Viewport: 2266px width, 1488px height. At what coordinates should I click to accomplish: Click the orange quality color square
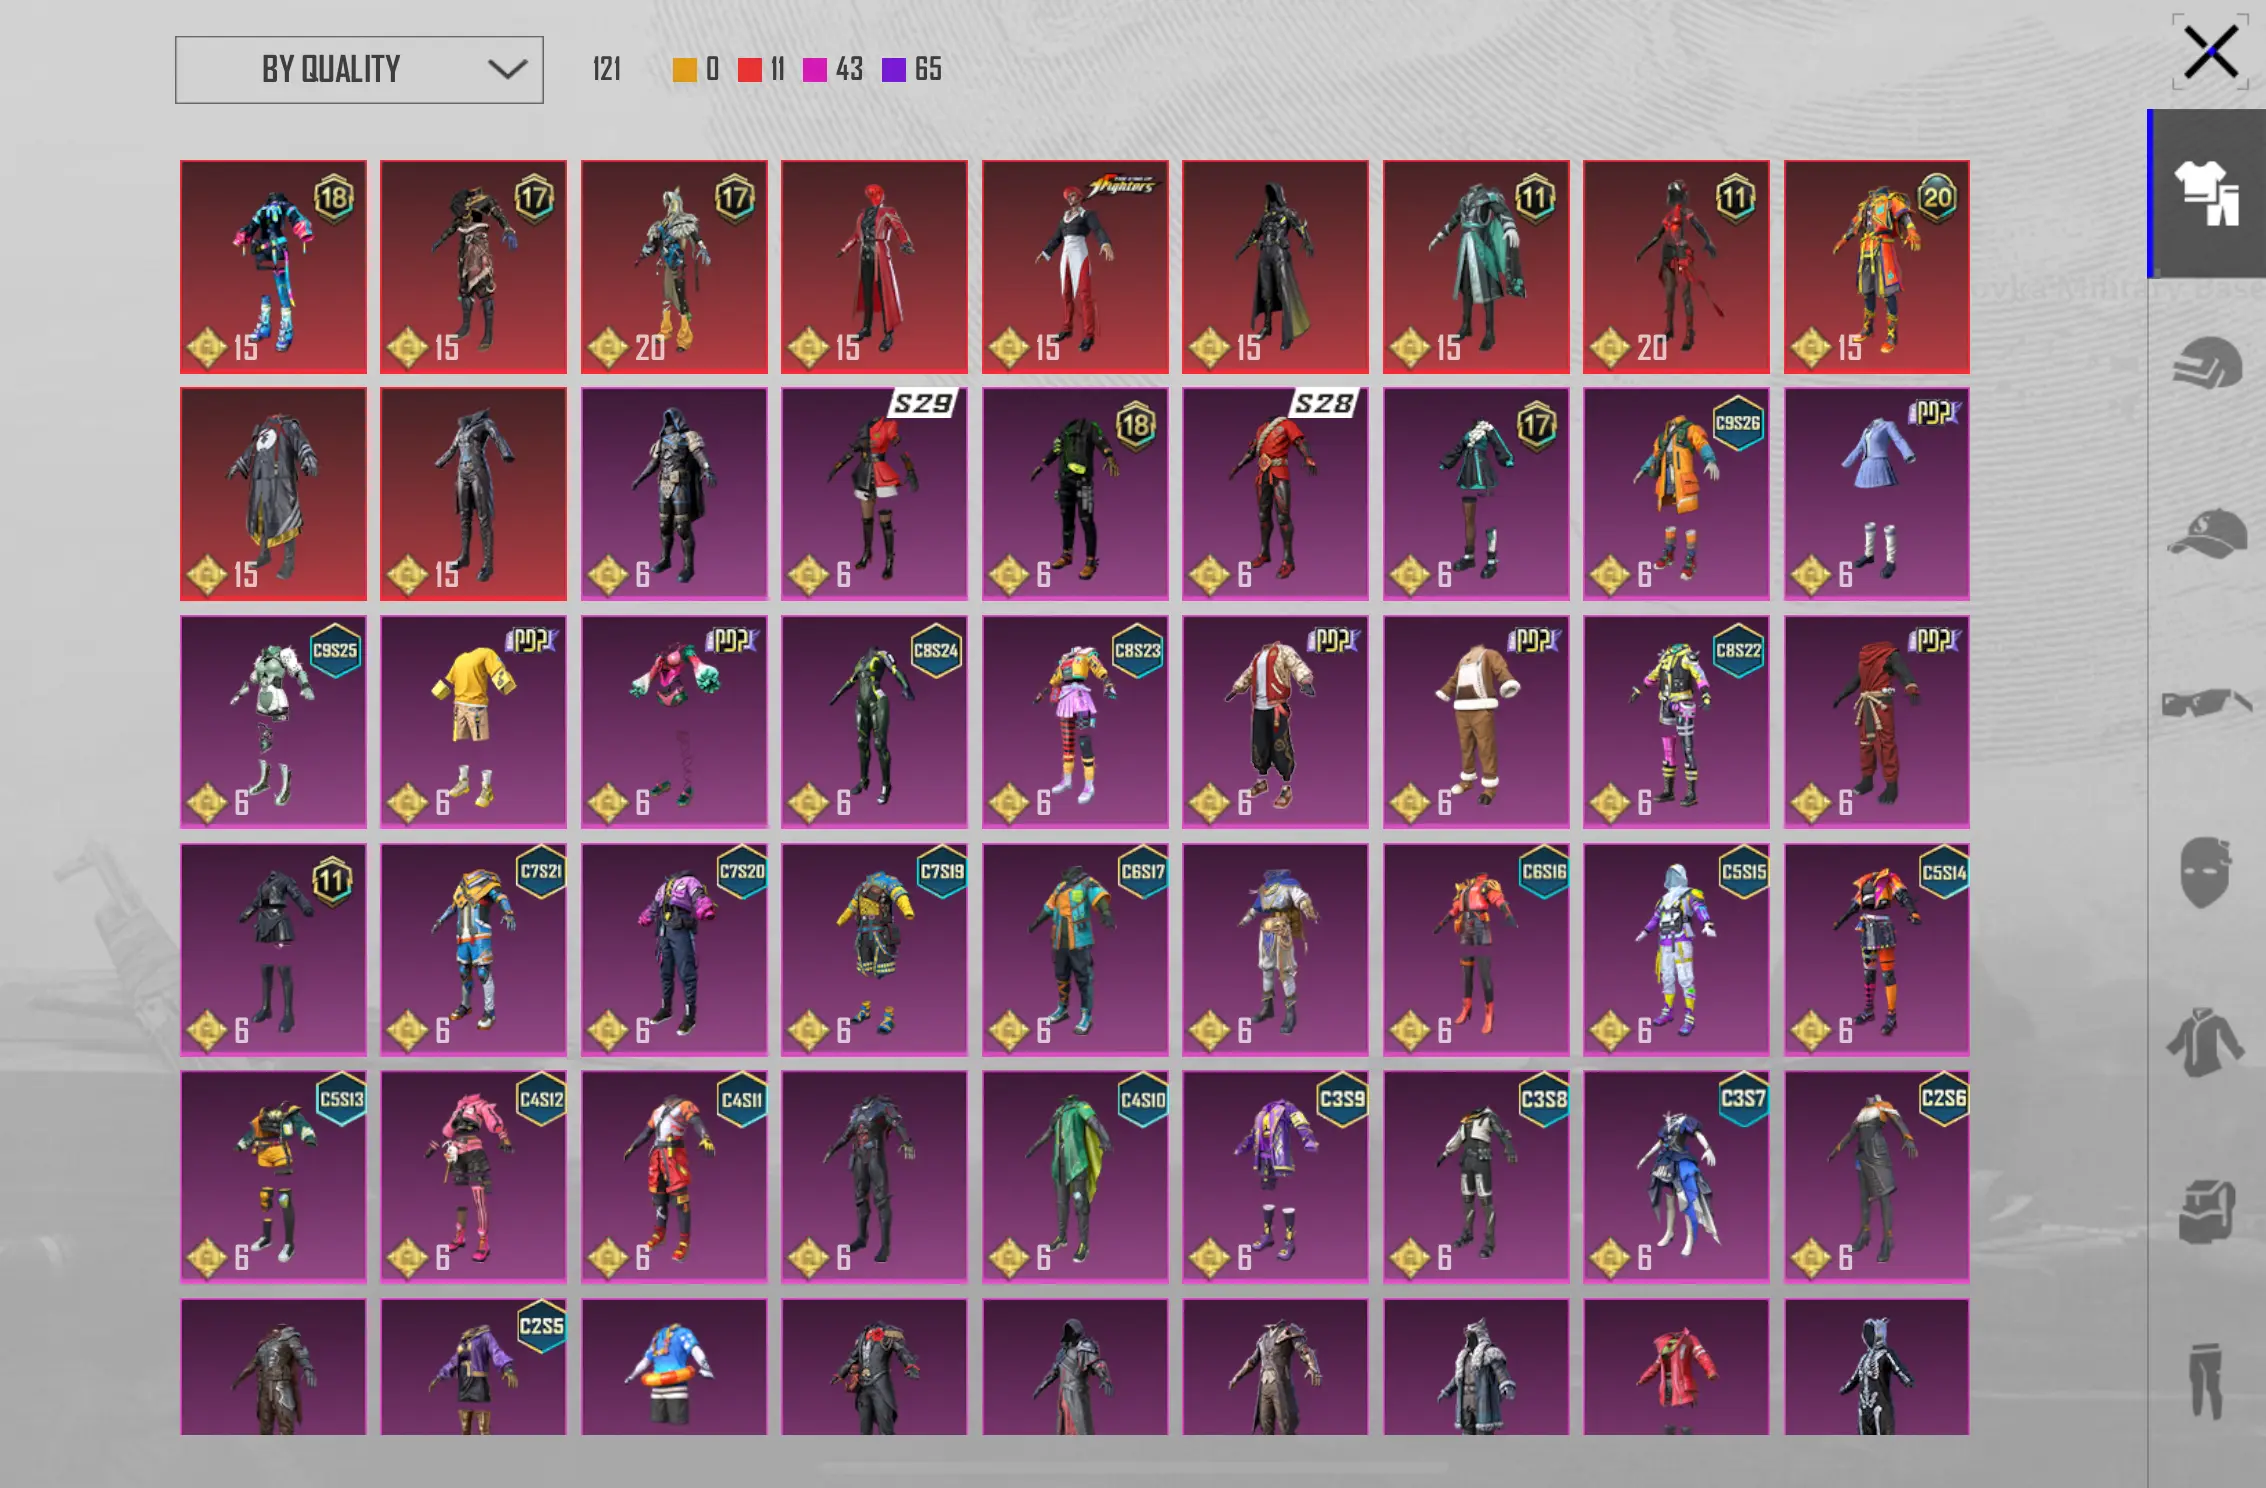684,70
